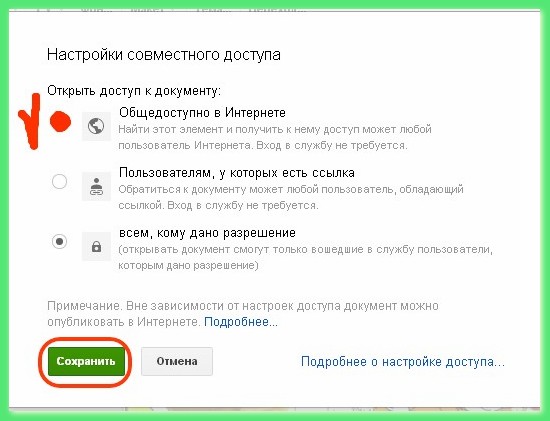Screen dimensions: 550x421
Task: Click description 'открывать документ смогут только вошедшие'
Action: click(306, 257)
